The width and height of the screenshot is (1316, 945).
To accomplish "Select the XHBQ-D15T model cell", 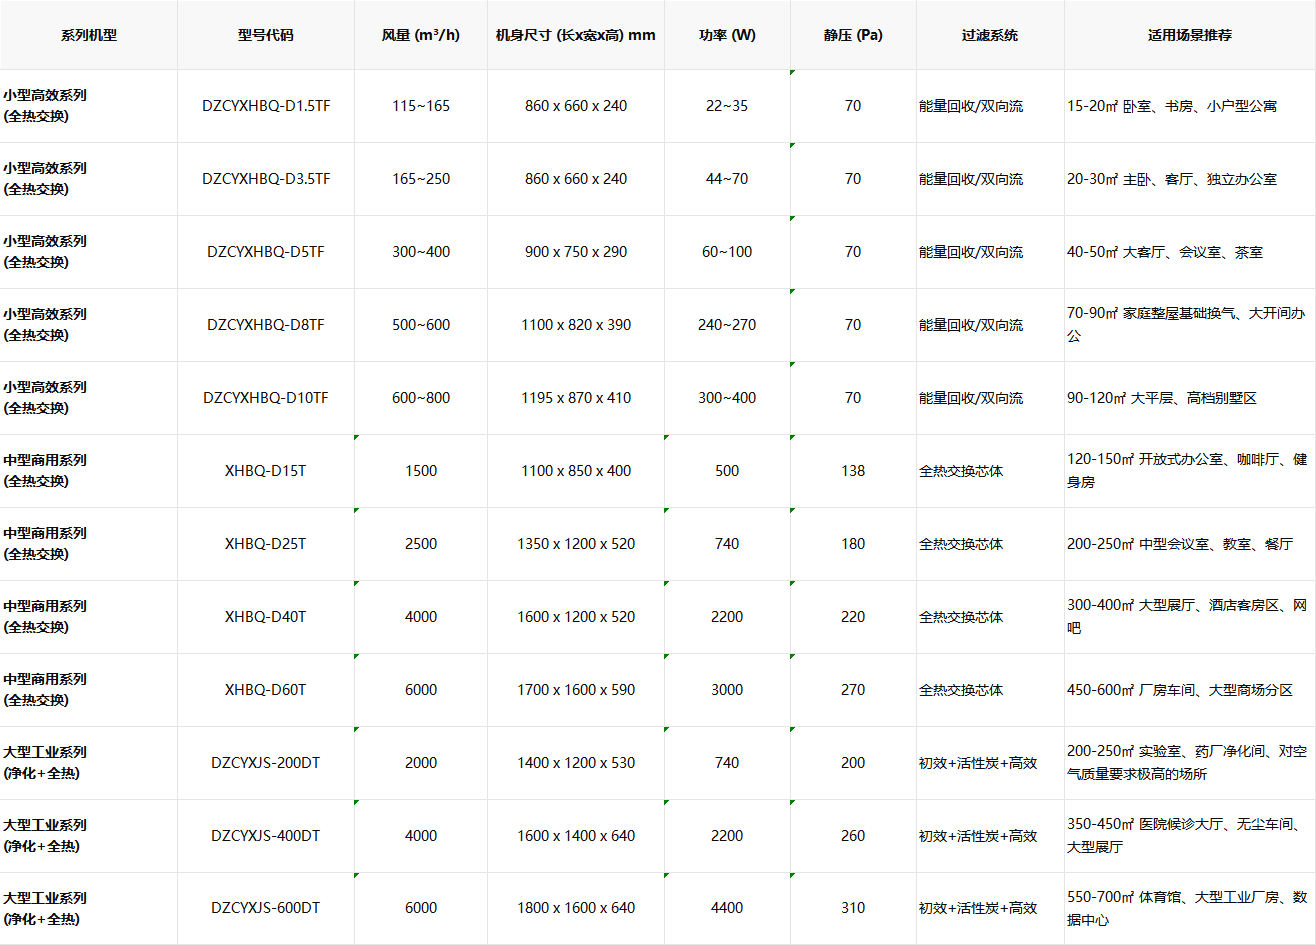I will coord(266,471).
